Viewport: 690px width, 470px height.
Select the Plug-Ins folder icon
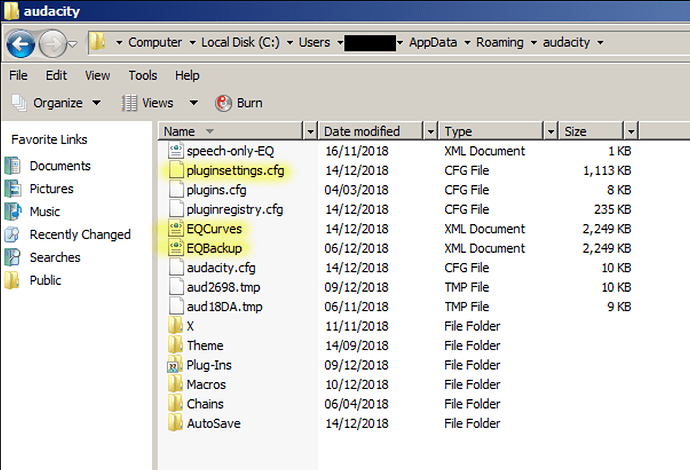(x=175, y=364)
